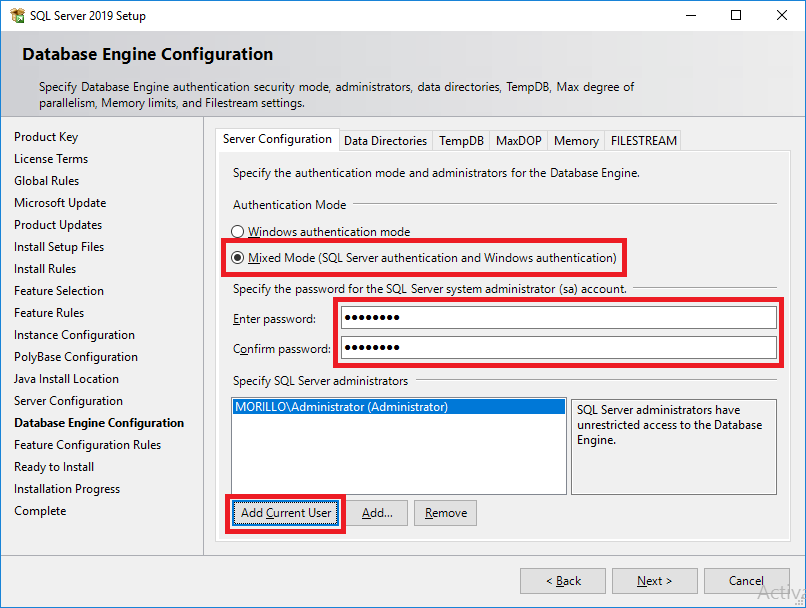Close the SQL Server 2019 Setup window
The image size is (806, 608).
pos(781,15)
